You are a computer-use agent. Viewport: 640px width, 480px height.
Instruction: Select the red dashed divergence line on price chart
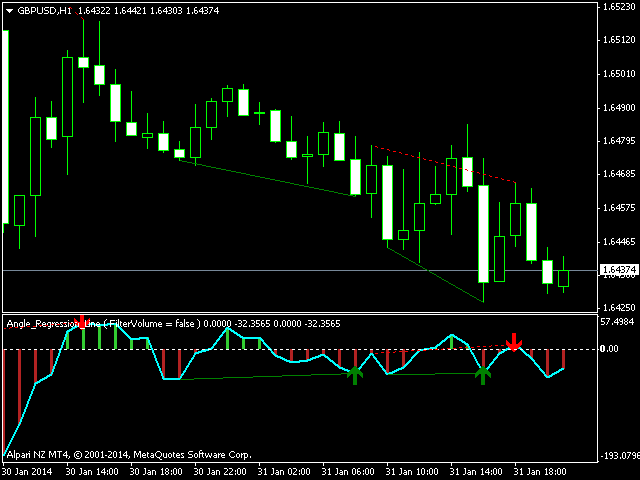pos(445,164)
